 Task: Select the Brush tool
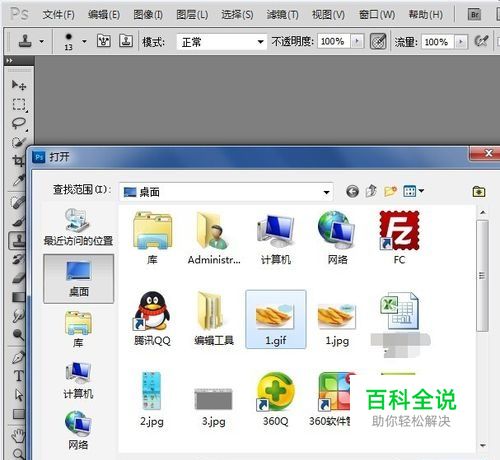(18, 221)
